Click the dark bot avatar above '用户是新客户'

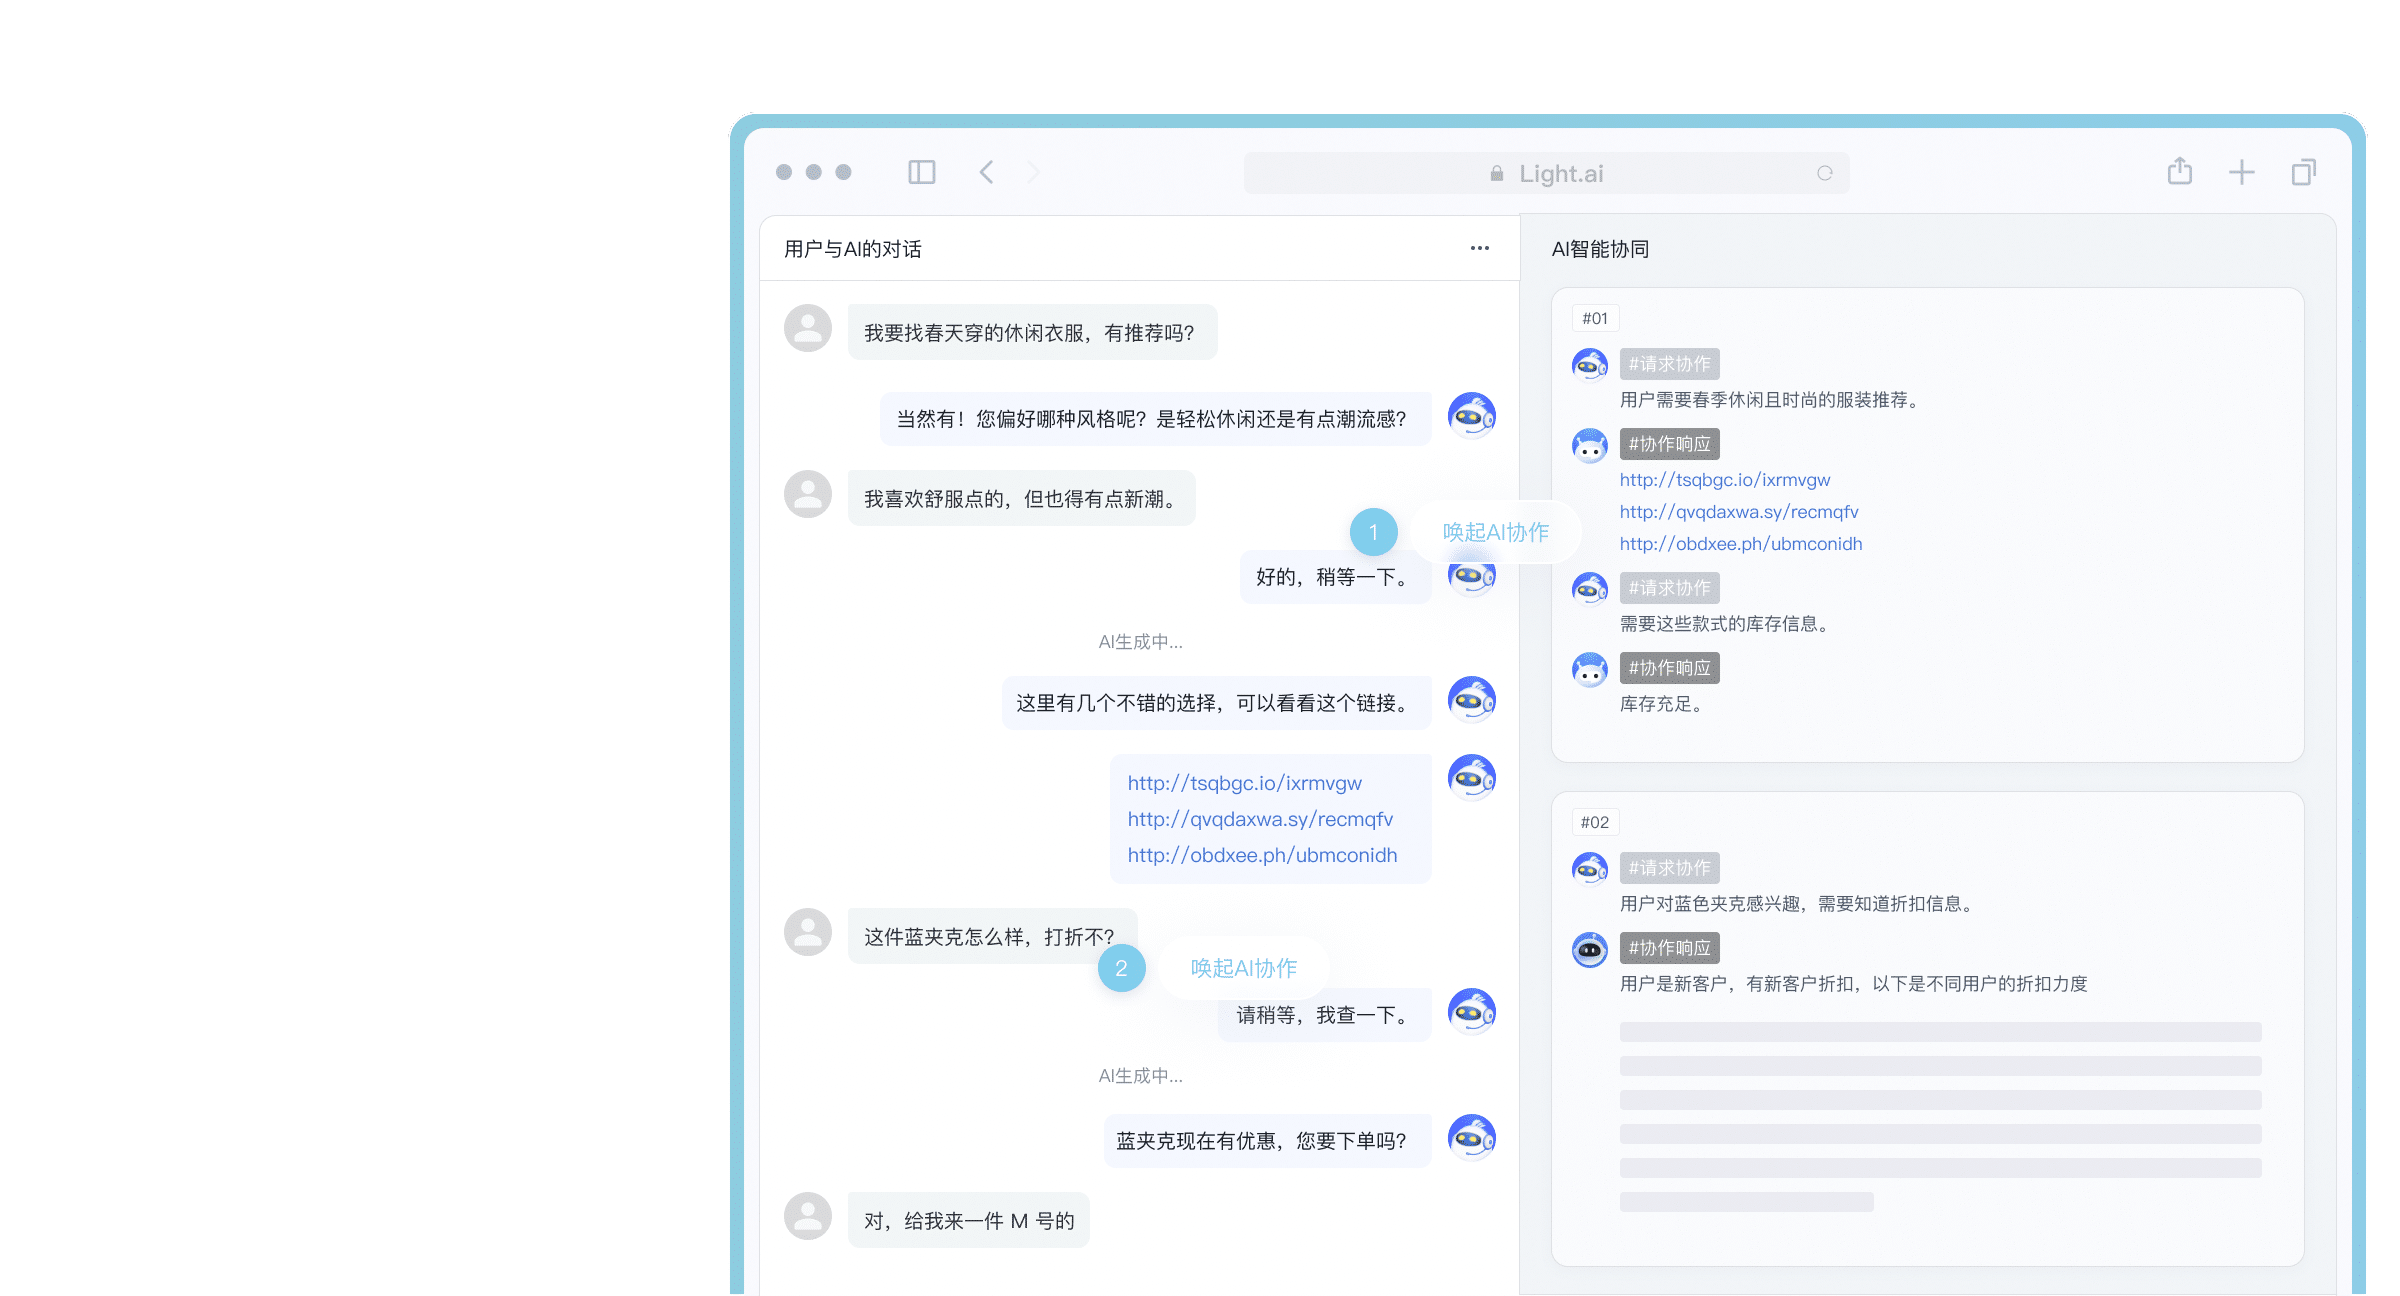click(1590, 949)
